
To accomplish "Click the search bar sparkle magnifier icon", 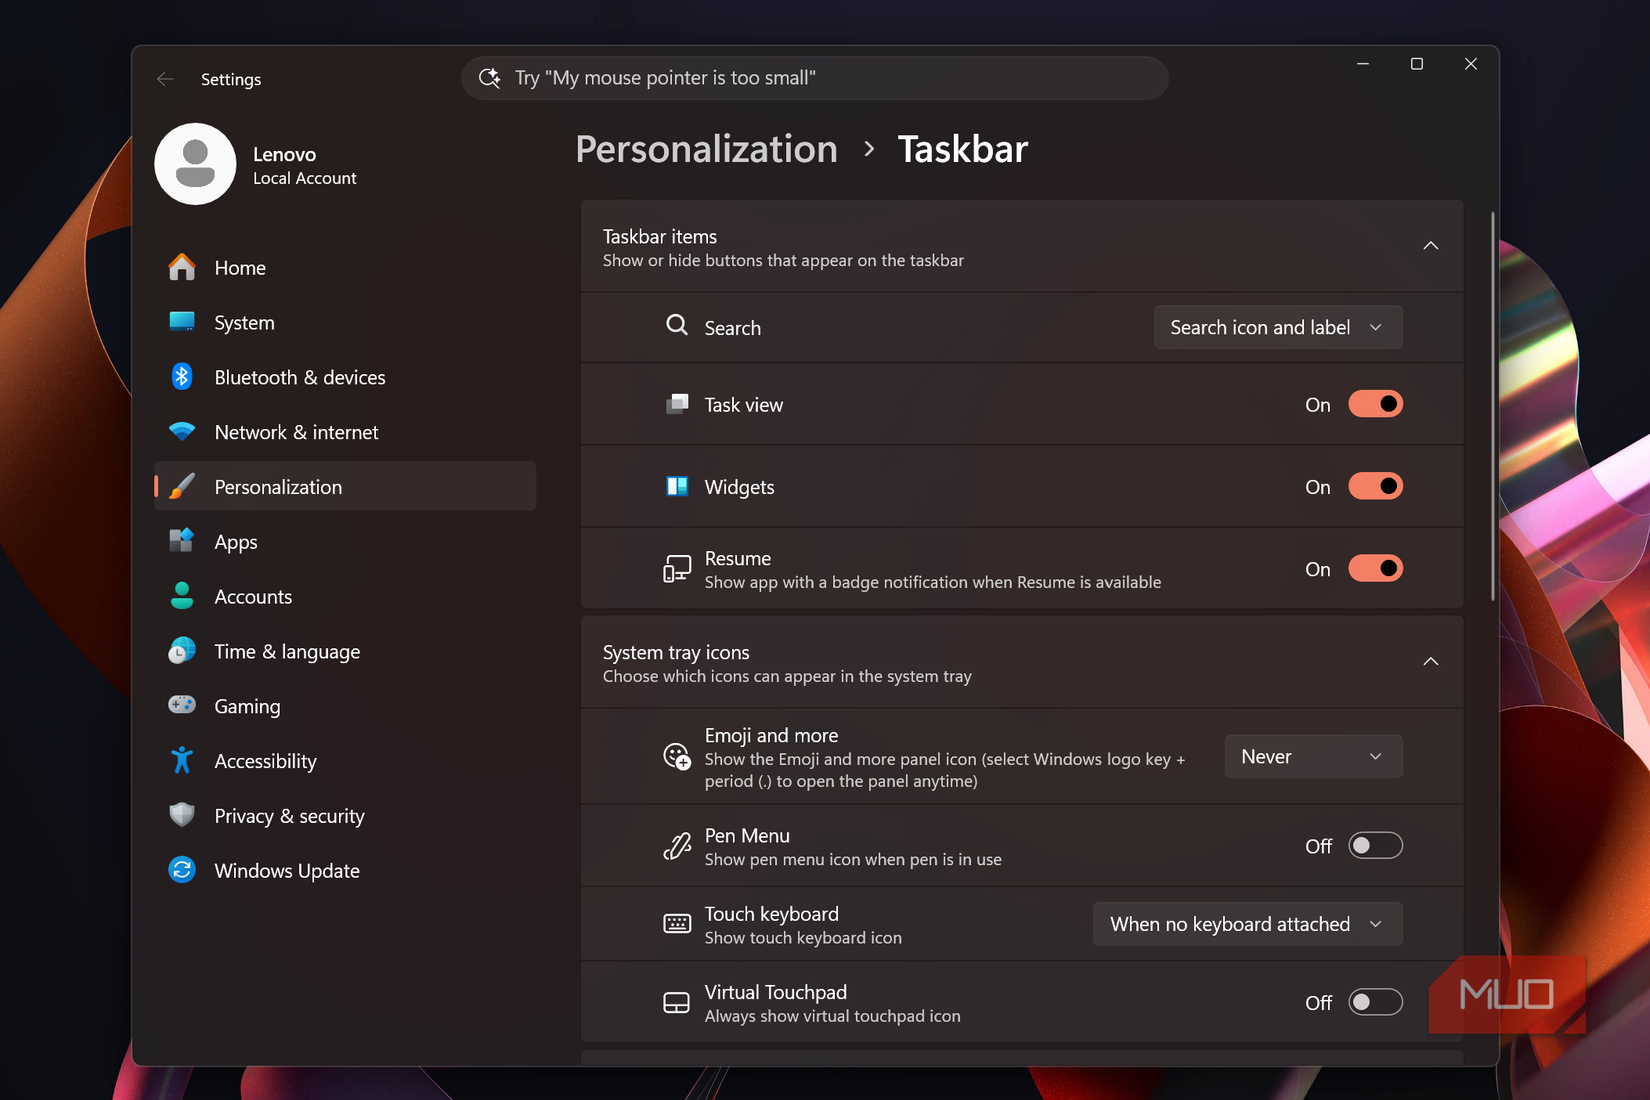I will point(490,78).
